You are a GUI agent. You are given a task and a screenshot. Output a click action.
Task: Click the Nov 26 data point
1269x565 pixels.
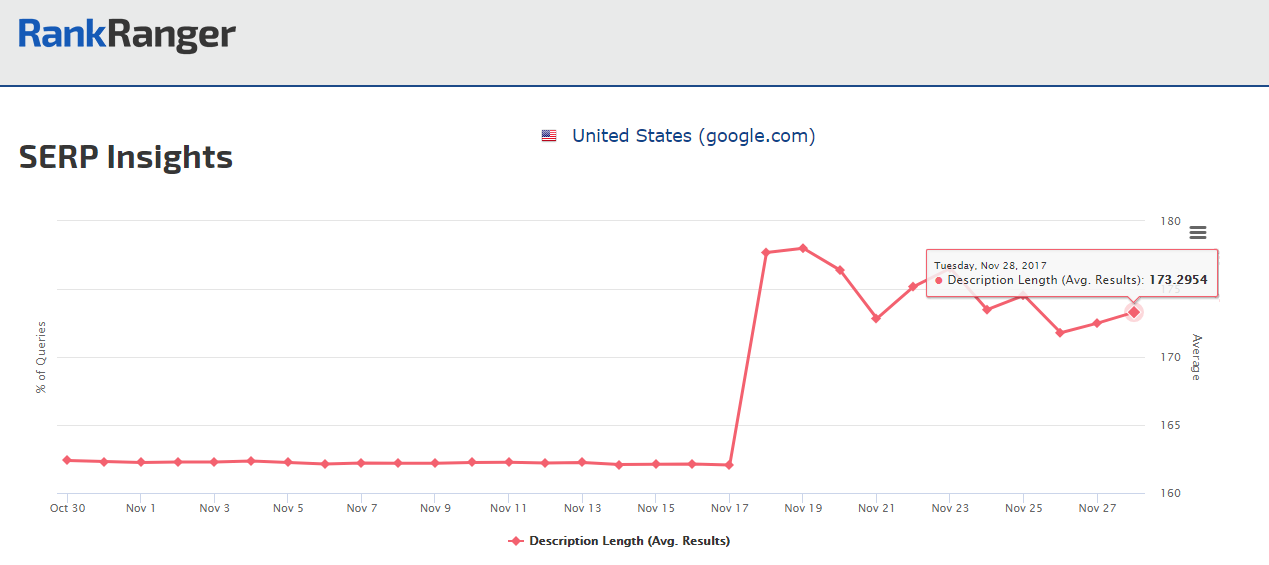click(1060, 332)
